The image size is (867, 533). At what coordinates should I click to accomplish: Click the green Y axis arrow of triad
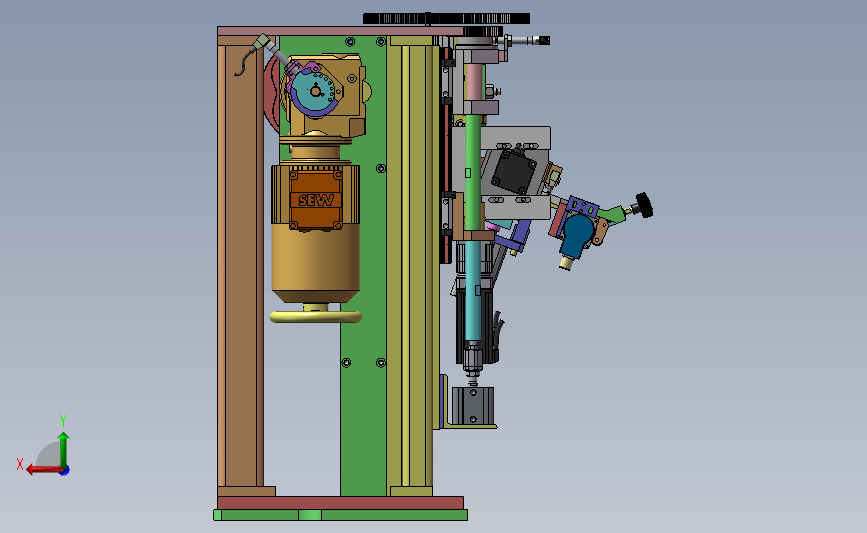click(x=64, y=449)
